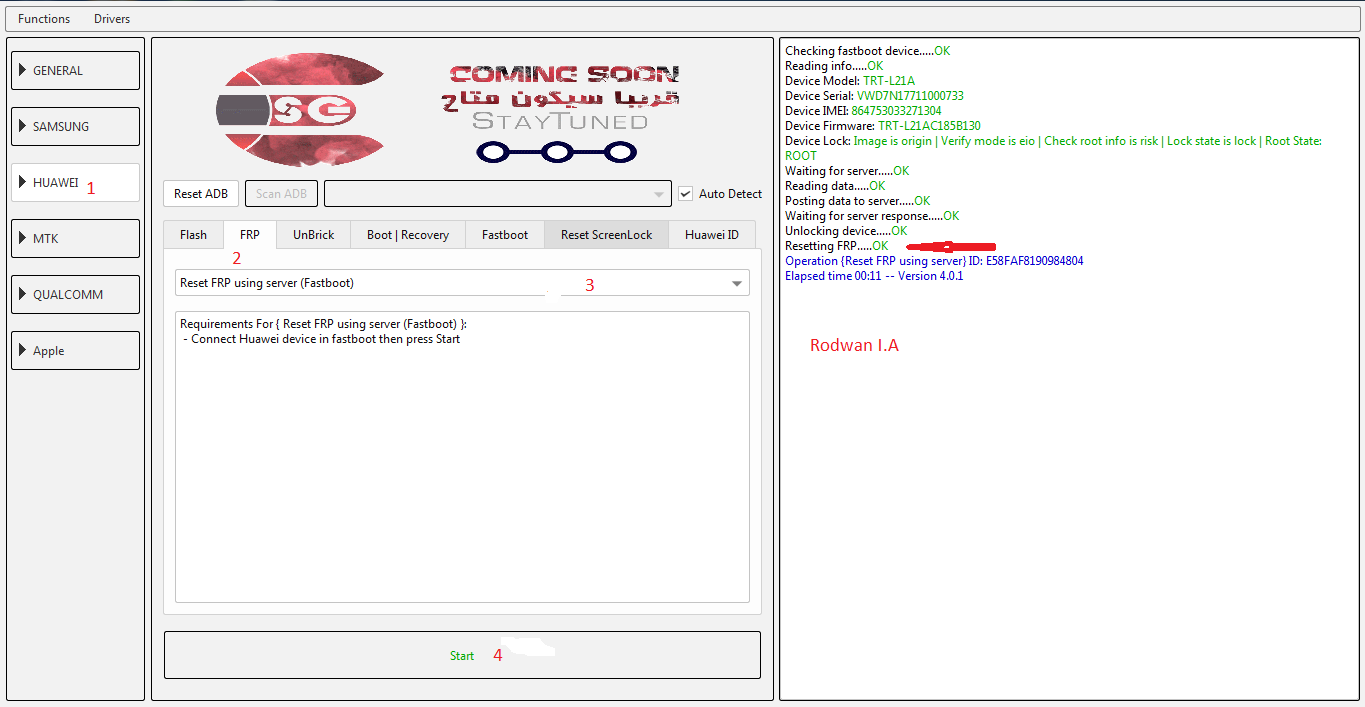Image resolution: width=1365 pixels, height=707 pixels.
Task: Click the Reading info.....OK log line
Action: click(834, 66)
